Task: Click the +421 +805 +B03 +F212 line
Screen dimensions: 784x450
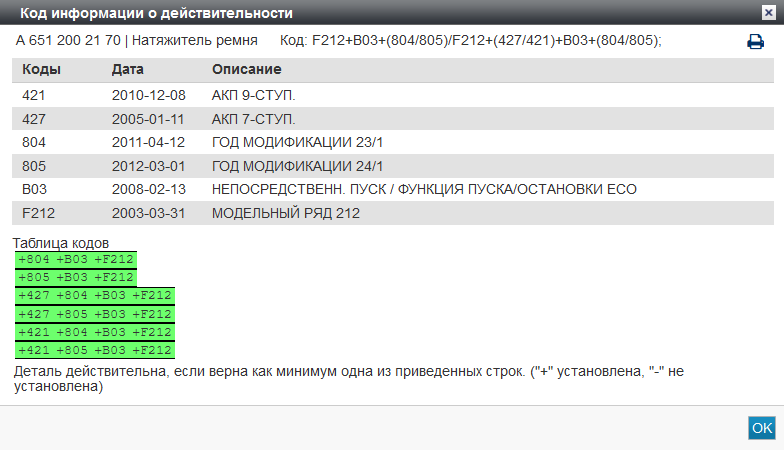Action: coord(95,350)
